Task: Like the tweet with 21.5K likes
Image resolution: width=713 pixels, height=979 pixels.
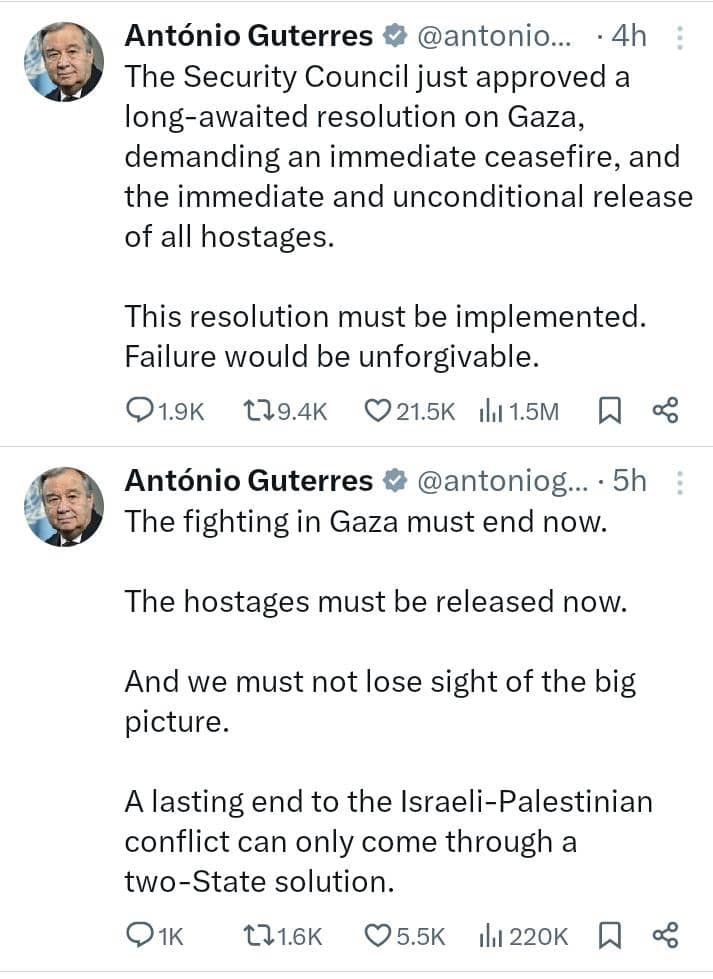Action: [377, 410]
